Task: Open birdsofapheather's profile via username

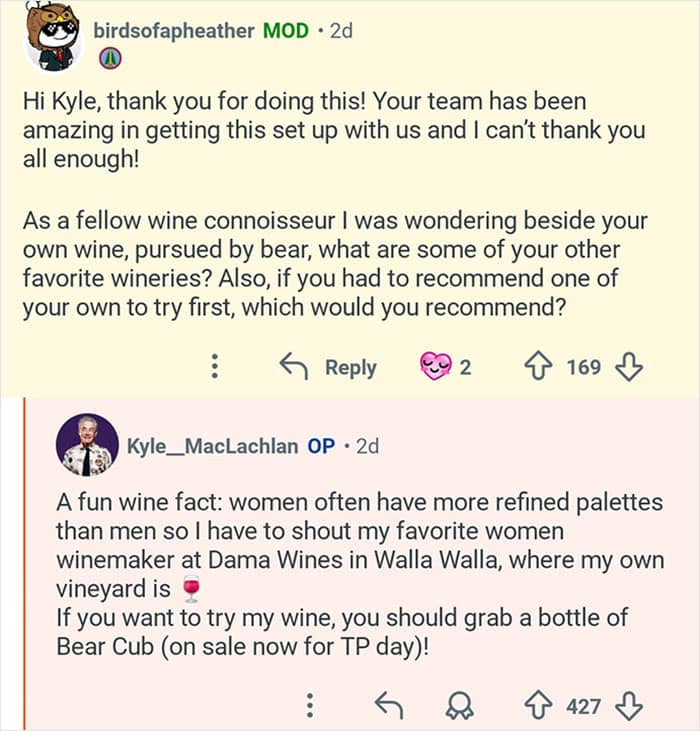Action: 173,30
